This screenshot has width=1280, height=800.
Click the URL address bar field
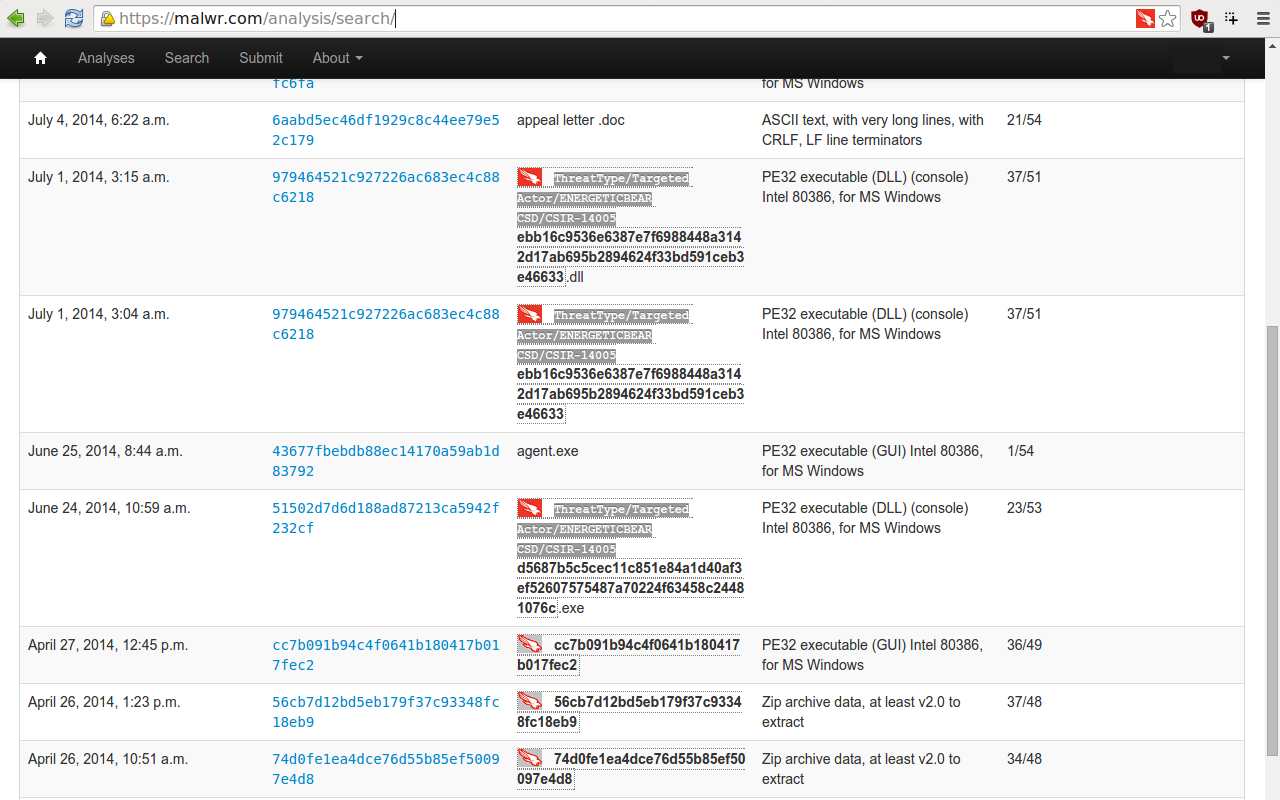[620, 18]
